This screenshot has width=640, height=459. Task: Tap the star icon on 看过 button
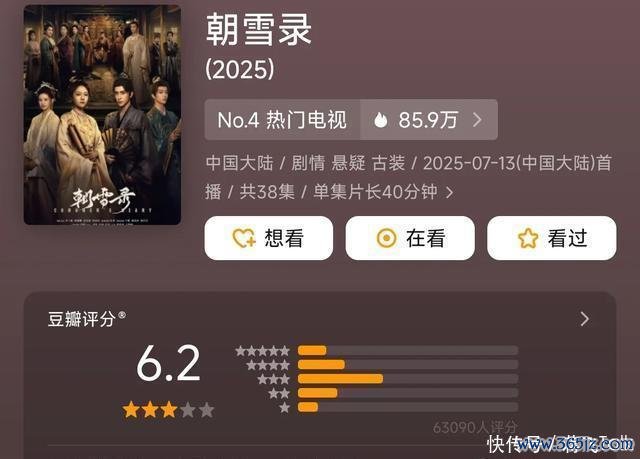pos(528,238)
